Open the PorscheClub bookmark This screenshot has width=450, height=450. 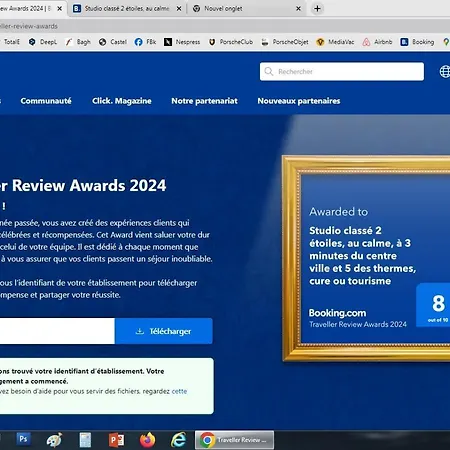coord(231,42)
